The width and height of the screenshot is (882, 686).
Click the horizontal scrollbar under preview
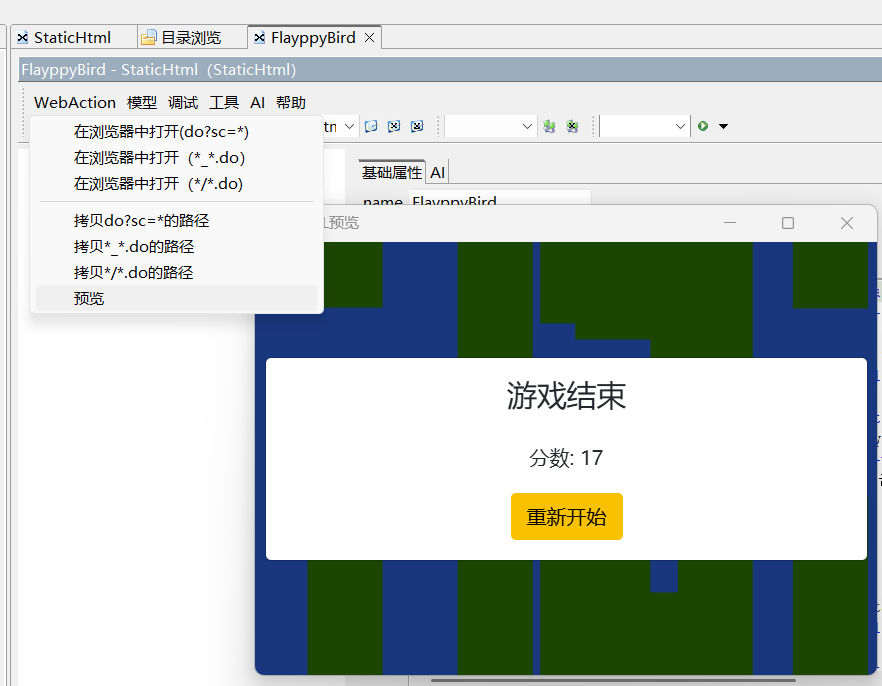(613, 680)
